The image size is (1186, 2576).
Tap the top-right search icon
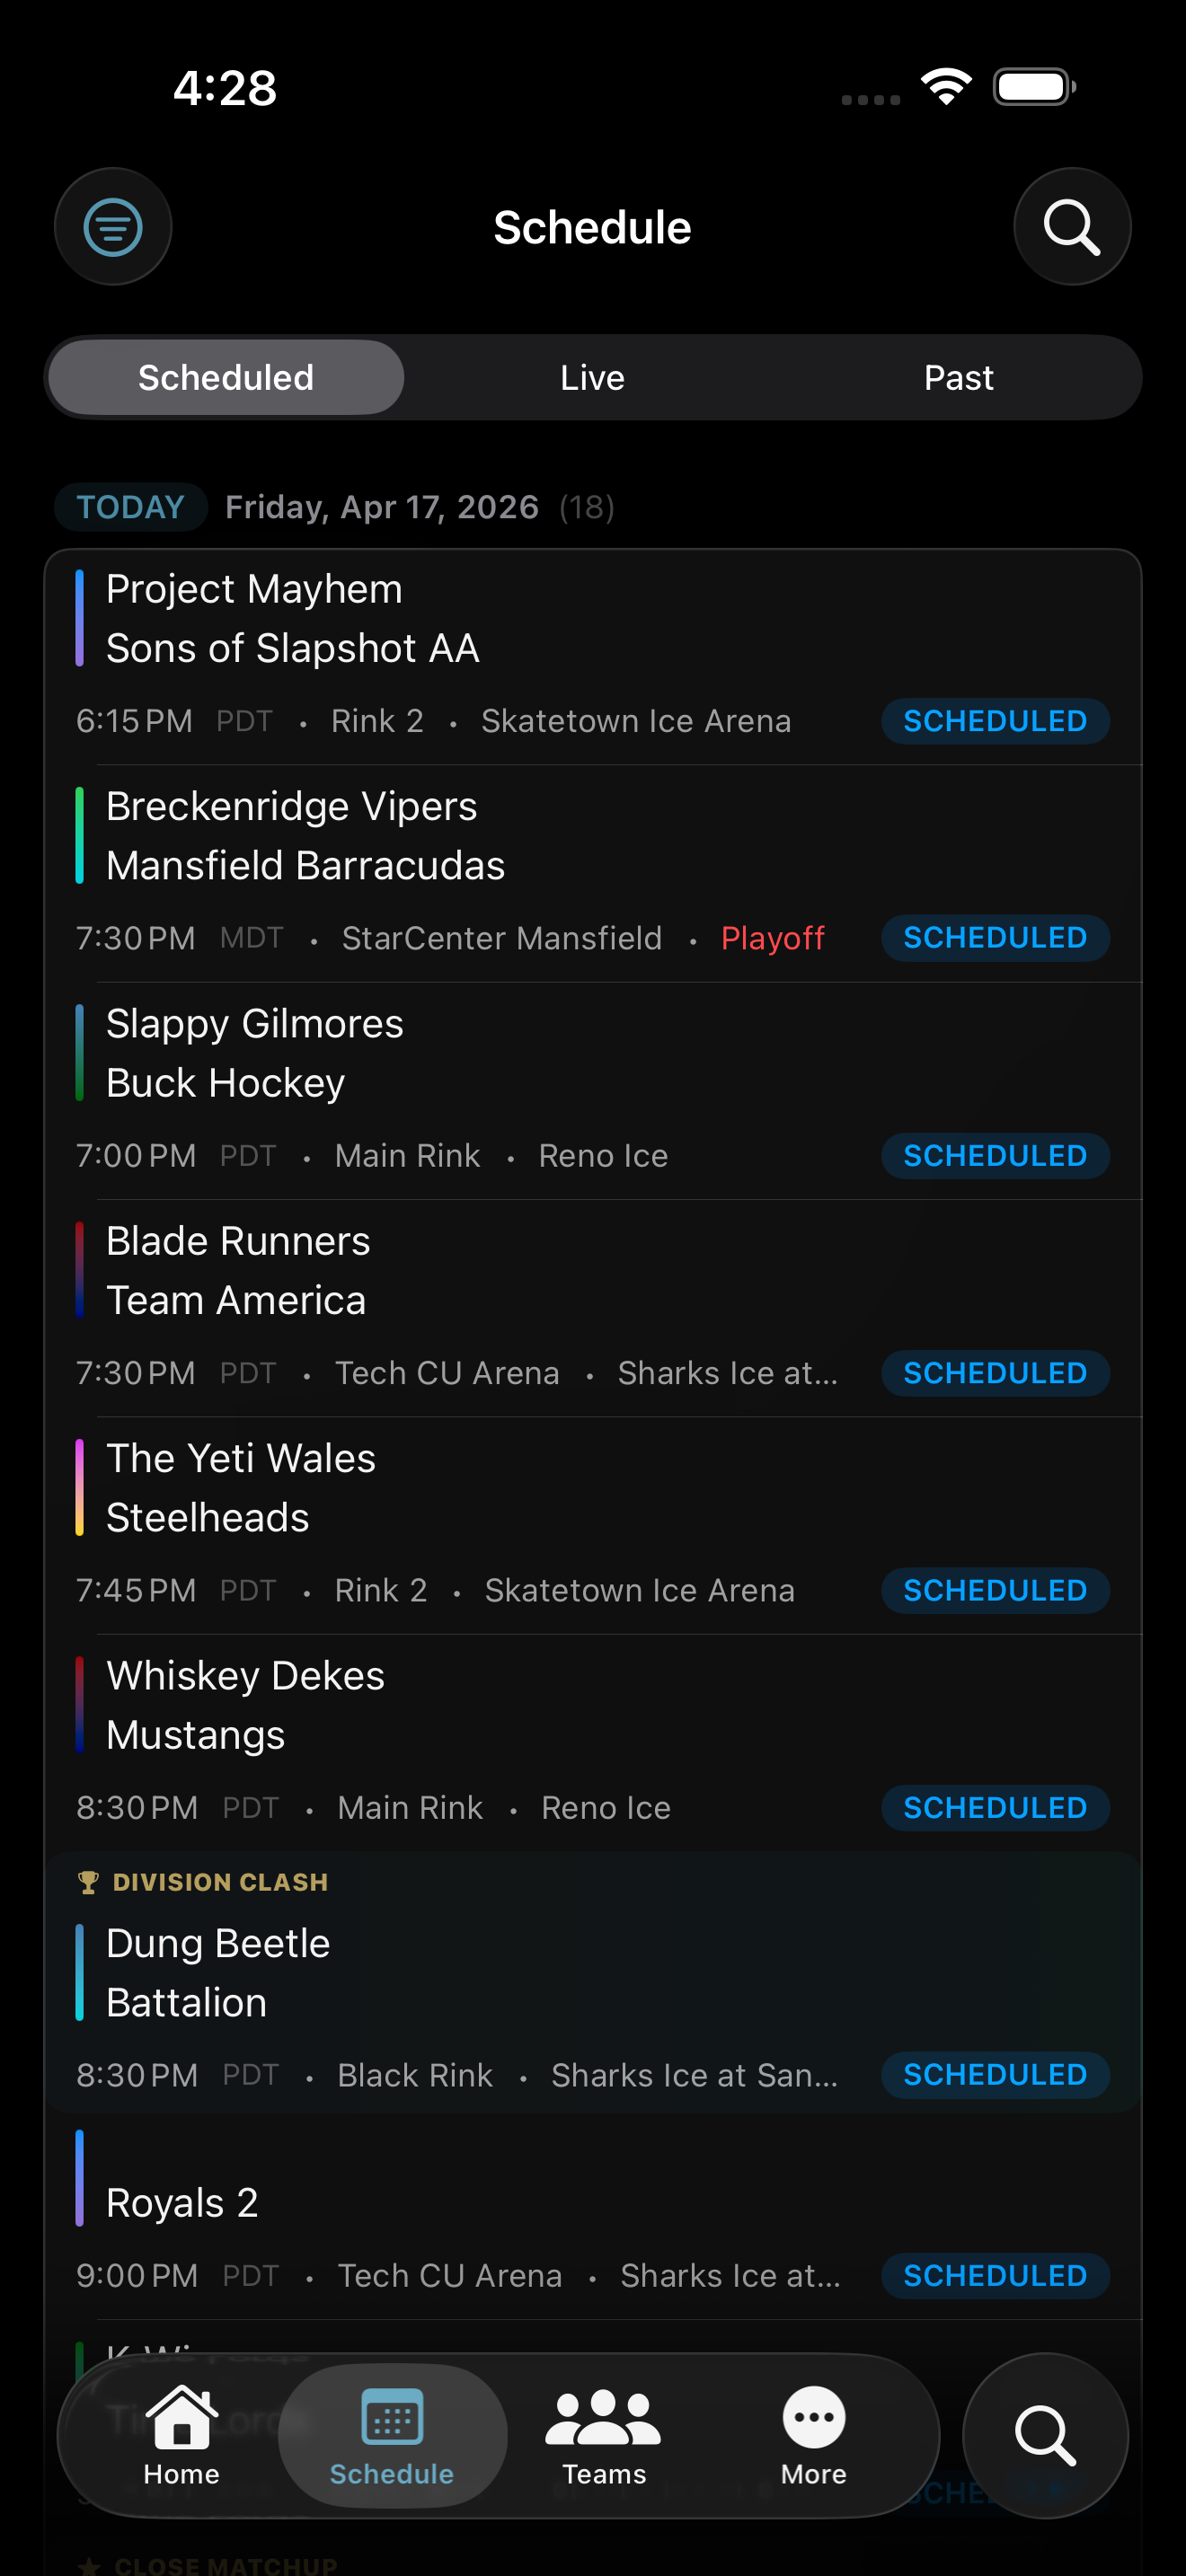(1071, 227)
